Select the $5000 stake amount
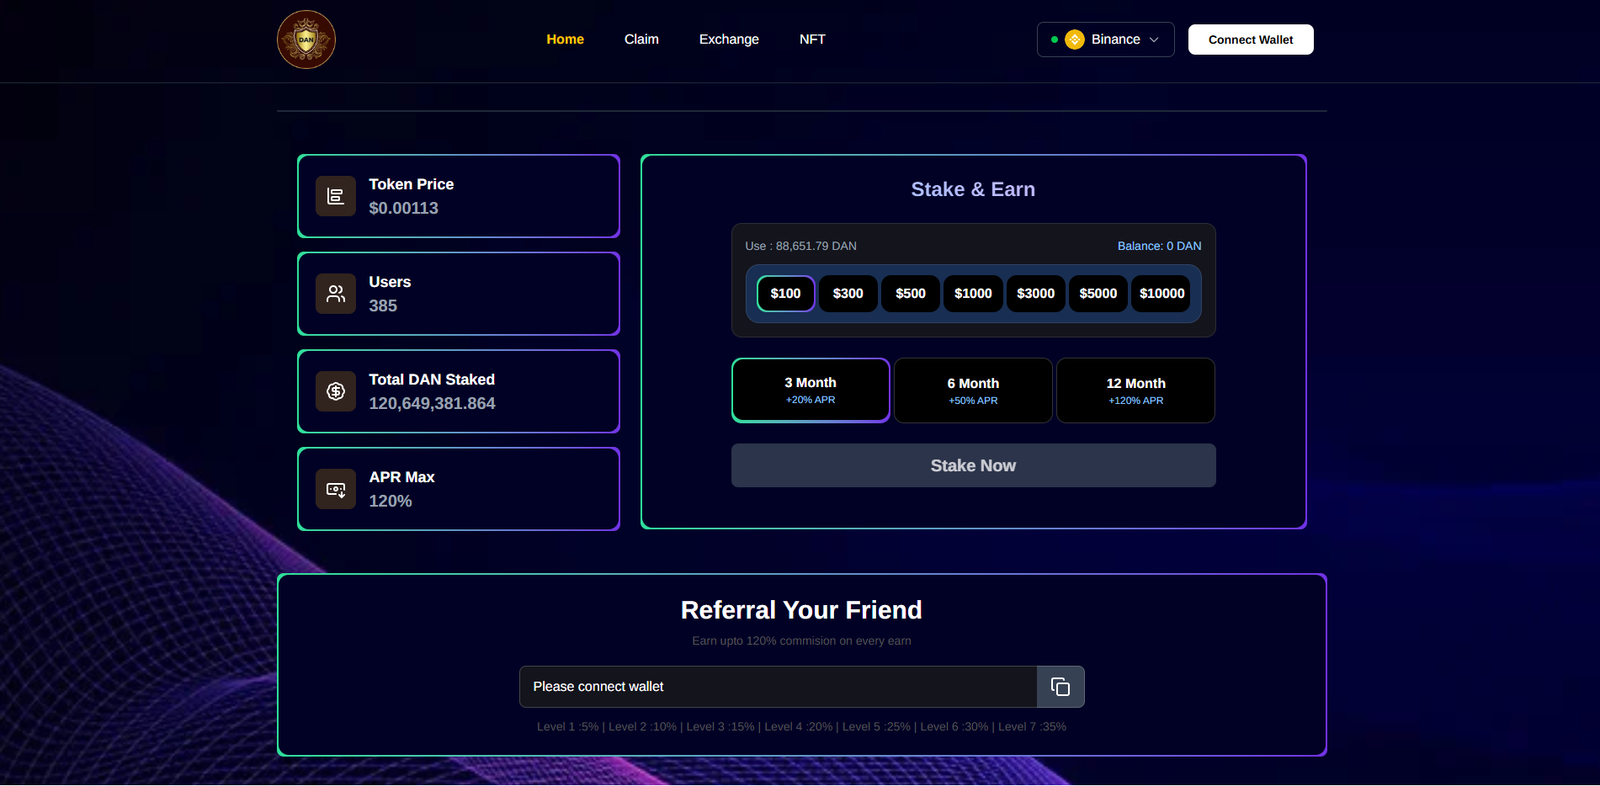Image resolution: width=1600 pixels, height=786 pixels. tap(1098, 293)
